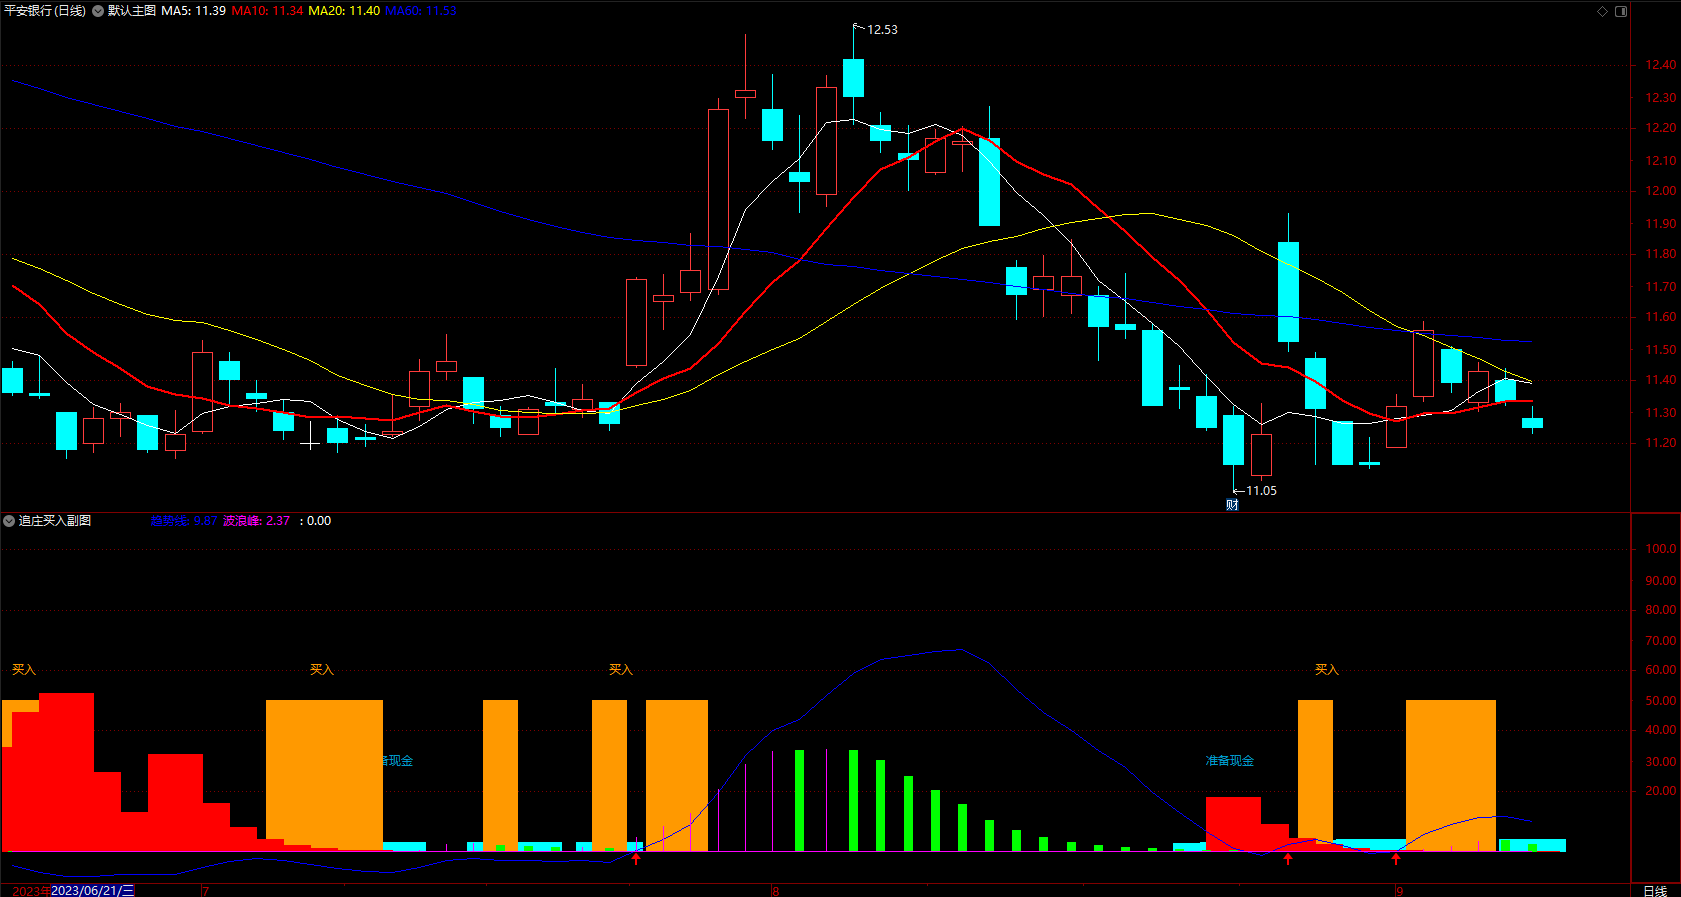The width and height of the screenshot is (1681, 897).
Task: Toggle the side panel layout icon
Action: tap(1621, 11)
